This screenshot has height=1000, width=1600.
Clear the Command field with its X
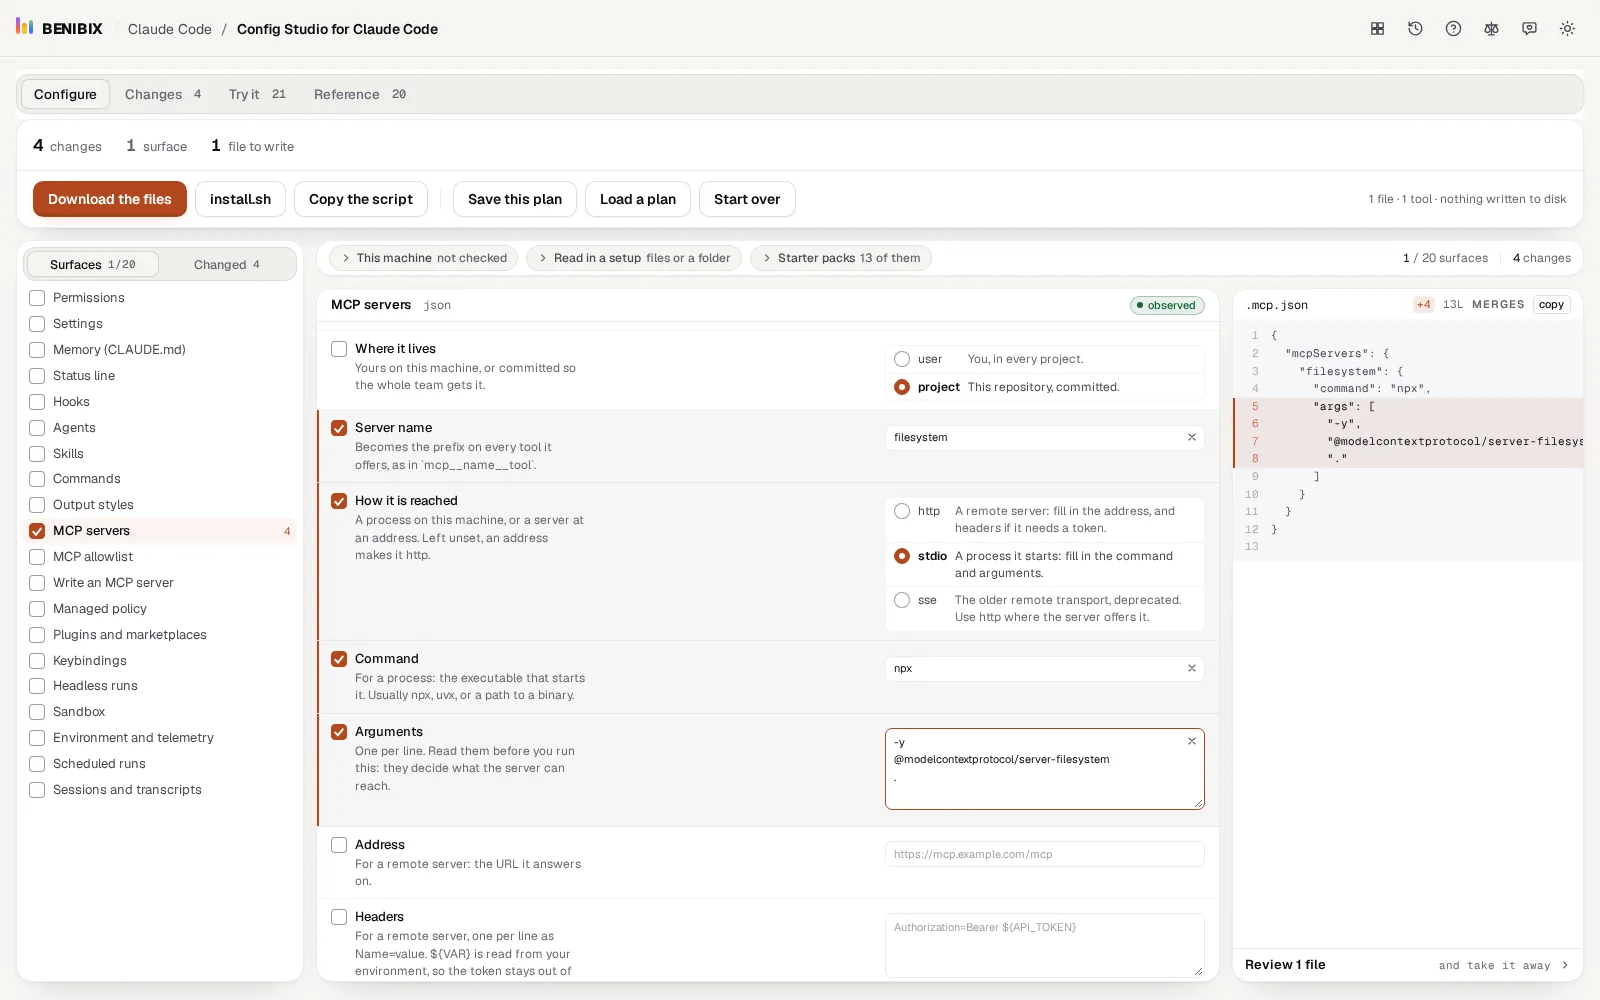tap(1191, 668)
